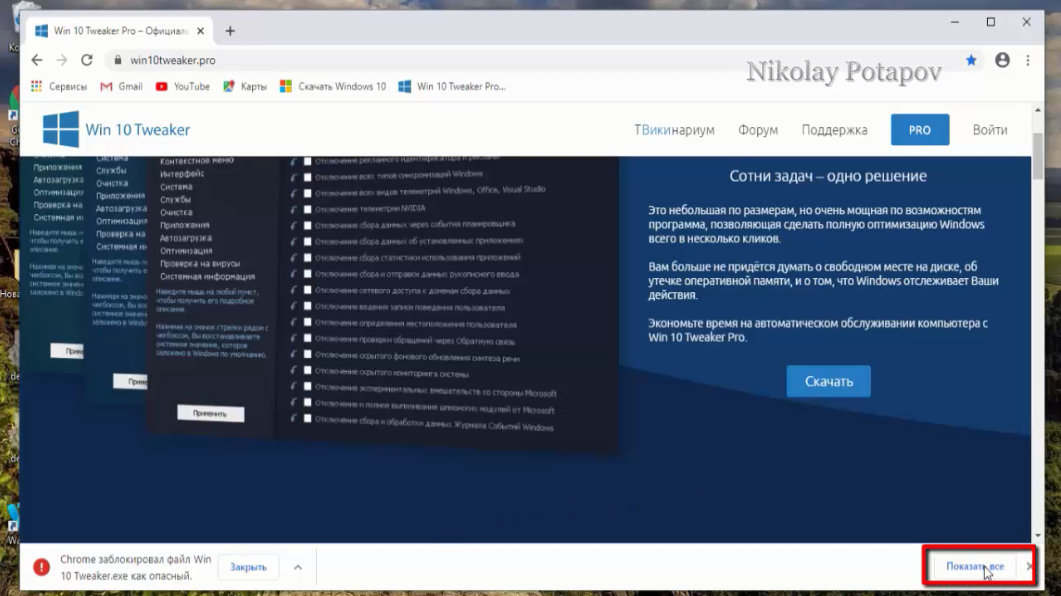
Task: Click the Сотни задач – одно решение heading
Action: tap(828, 176)
